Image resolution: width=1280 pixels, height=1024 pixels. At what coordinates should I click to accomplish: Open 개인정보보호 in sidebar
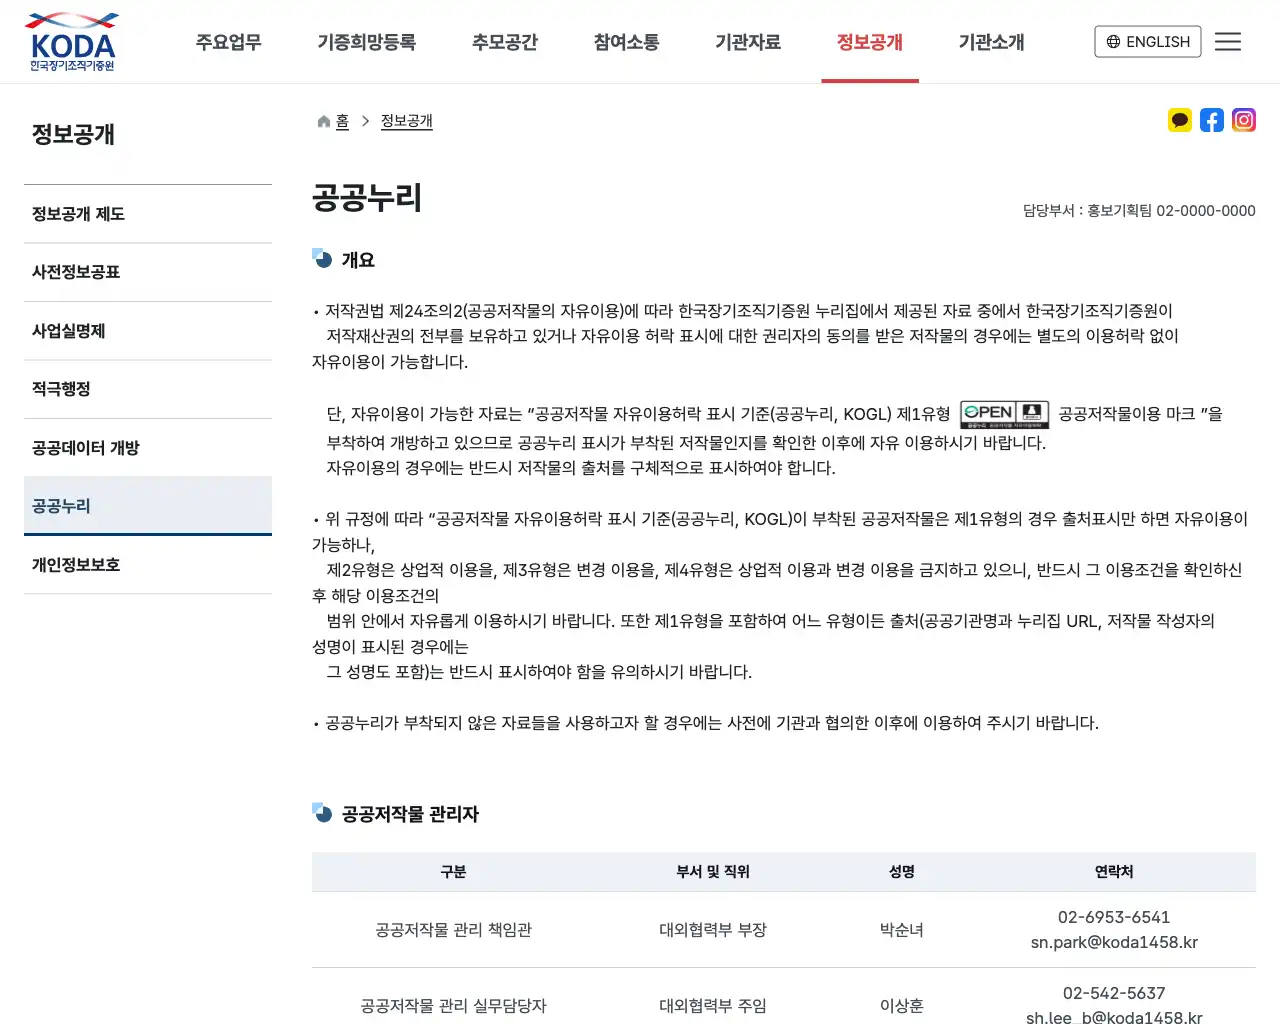[x=77, y=564]
